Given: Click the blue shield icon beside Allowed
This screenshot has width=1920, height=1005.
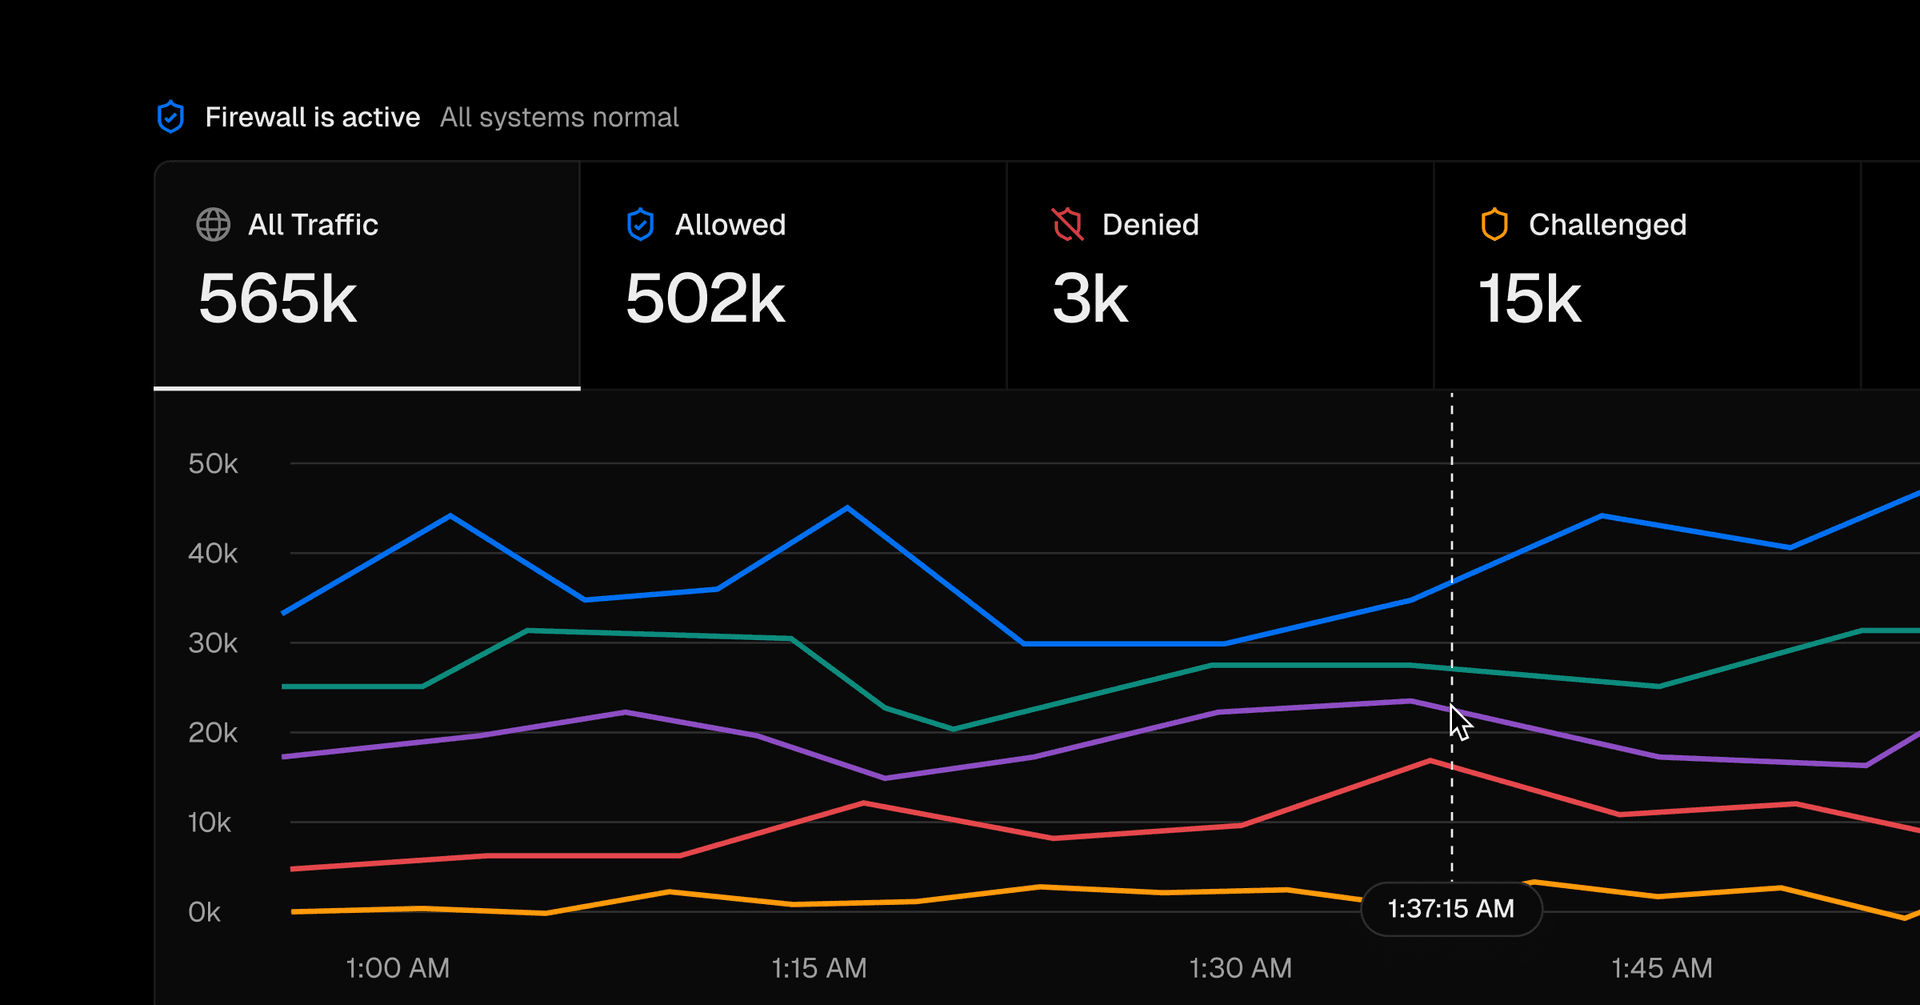Looking at the screenshot, I should pos(640,225).
